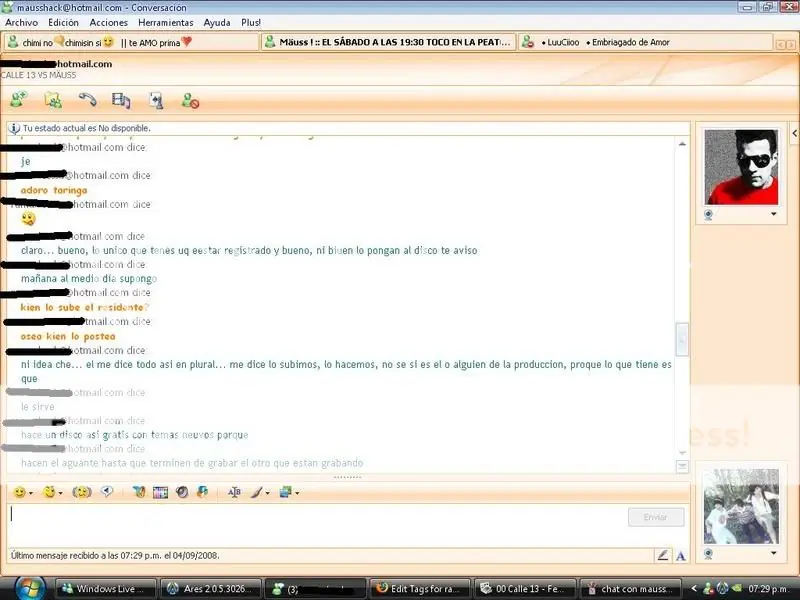The width and height of the screenshot is (800, 600).
Task: Click the webcam icon under your own picture
Action: pyautogui.click(x=708, y=554)
